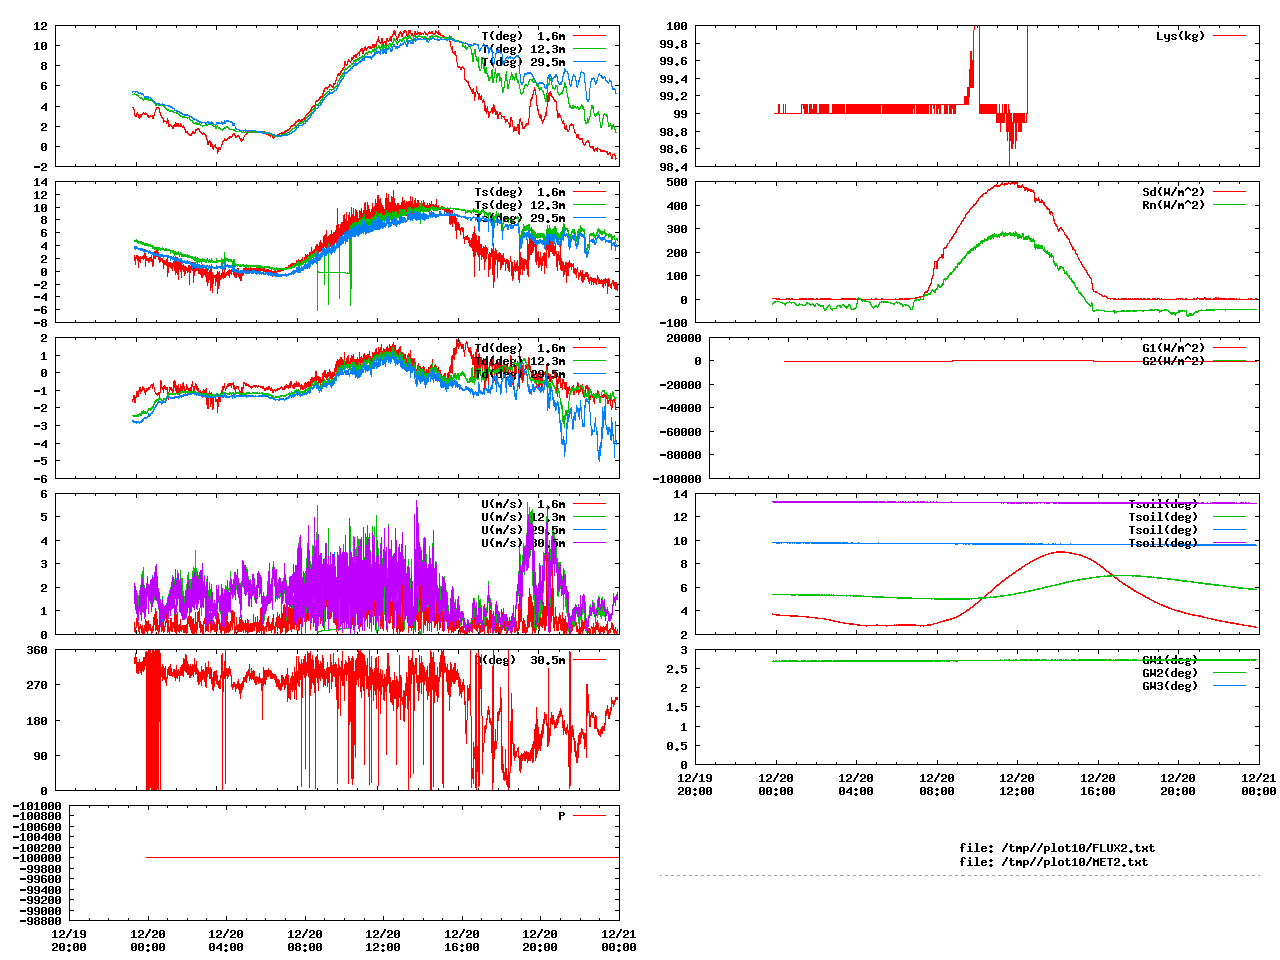Click the 'file: /tmp//plot10/MET2.txt' text
This screenshot has height=960, width=1280.
point(1054,861)
